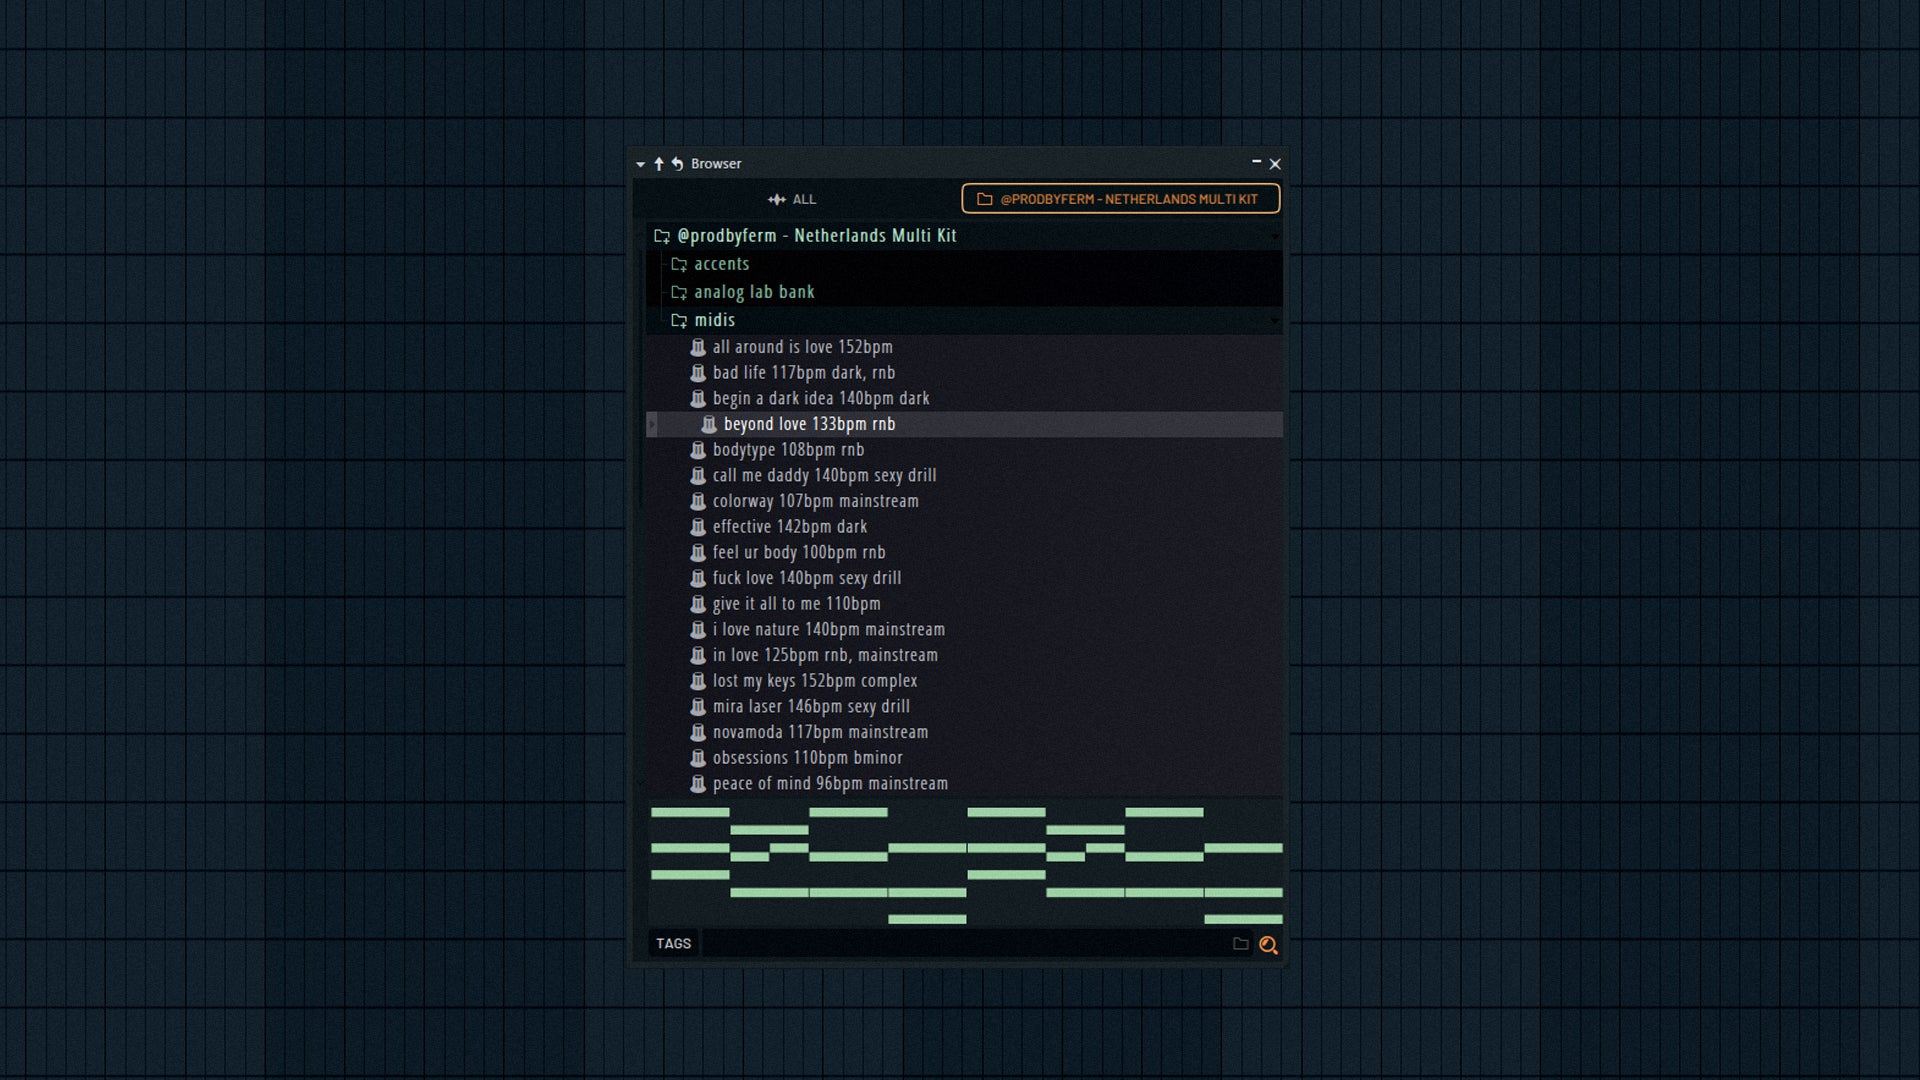Image resolution: width=1920 pixels, height=1080 pixels.
Task: Click the MIDI icon of novamoda 117bpm mainstream
Action: coord(698,732)
